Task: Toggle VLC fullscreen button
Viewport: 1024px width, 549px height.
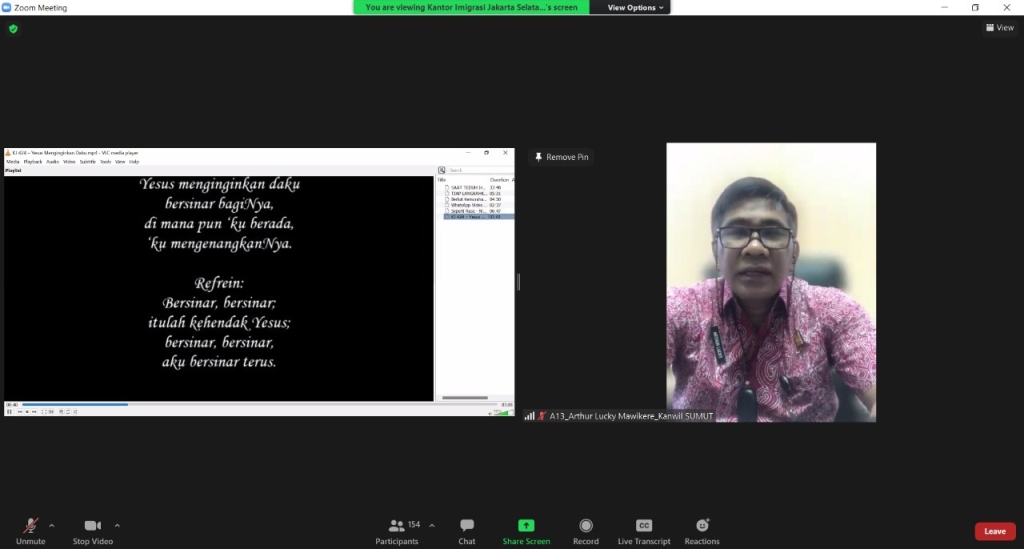Action: click(44, 412)
